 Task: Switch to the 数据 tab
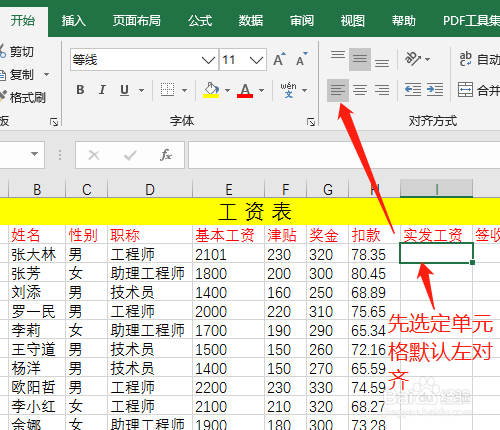[x=251, y=21]
